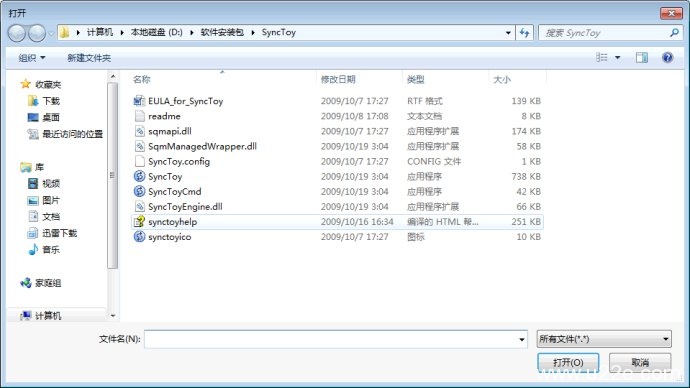The height and width of the screenshot is (388, 690).
Task: Sort by 修改日期 column header
Action: [338, 80]
